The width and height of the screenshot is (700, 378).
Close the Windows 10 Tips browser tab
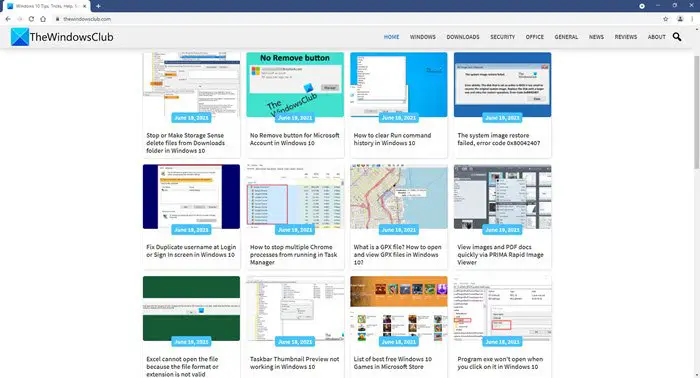84,6
